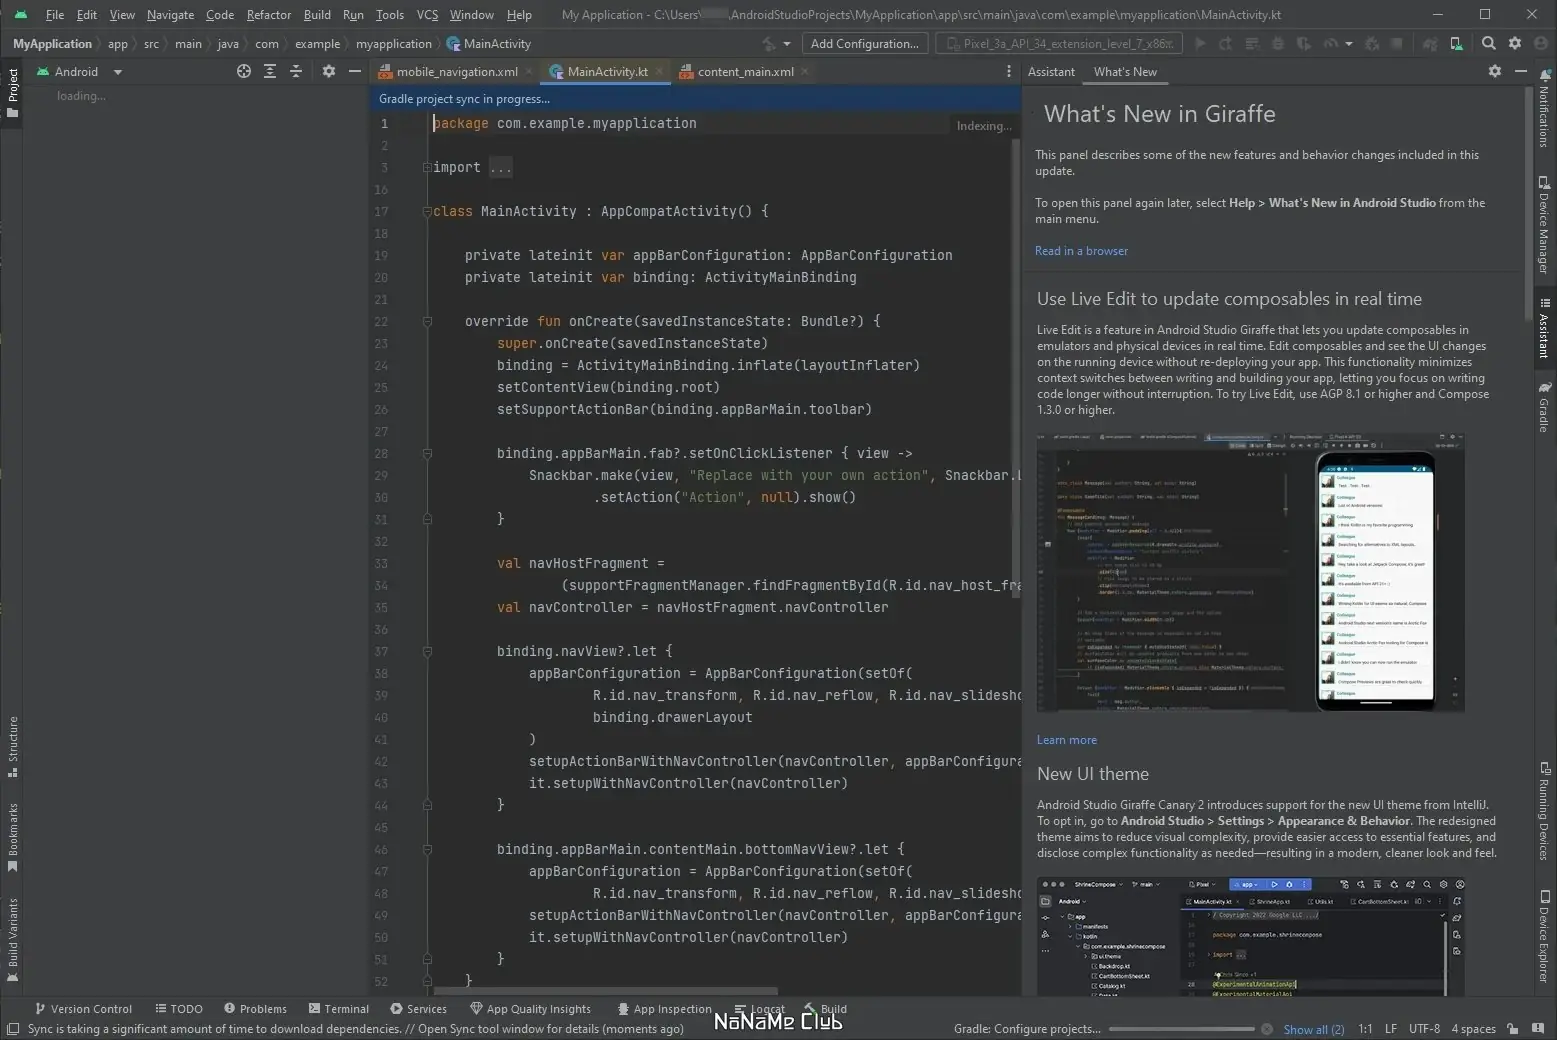Select the Project tool window icon
The width and height of the screenshot is (1557, 1040).
(13, 88)
